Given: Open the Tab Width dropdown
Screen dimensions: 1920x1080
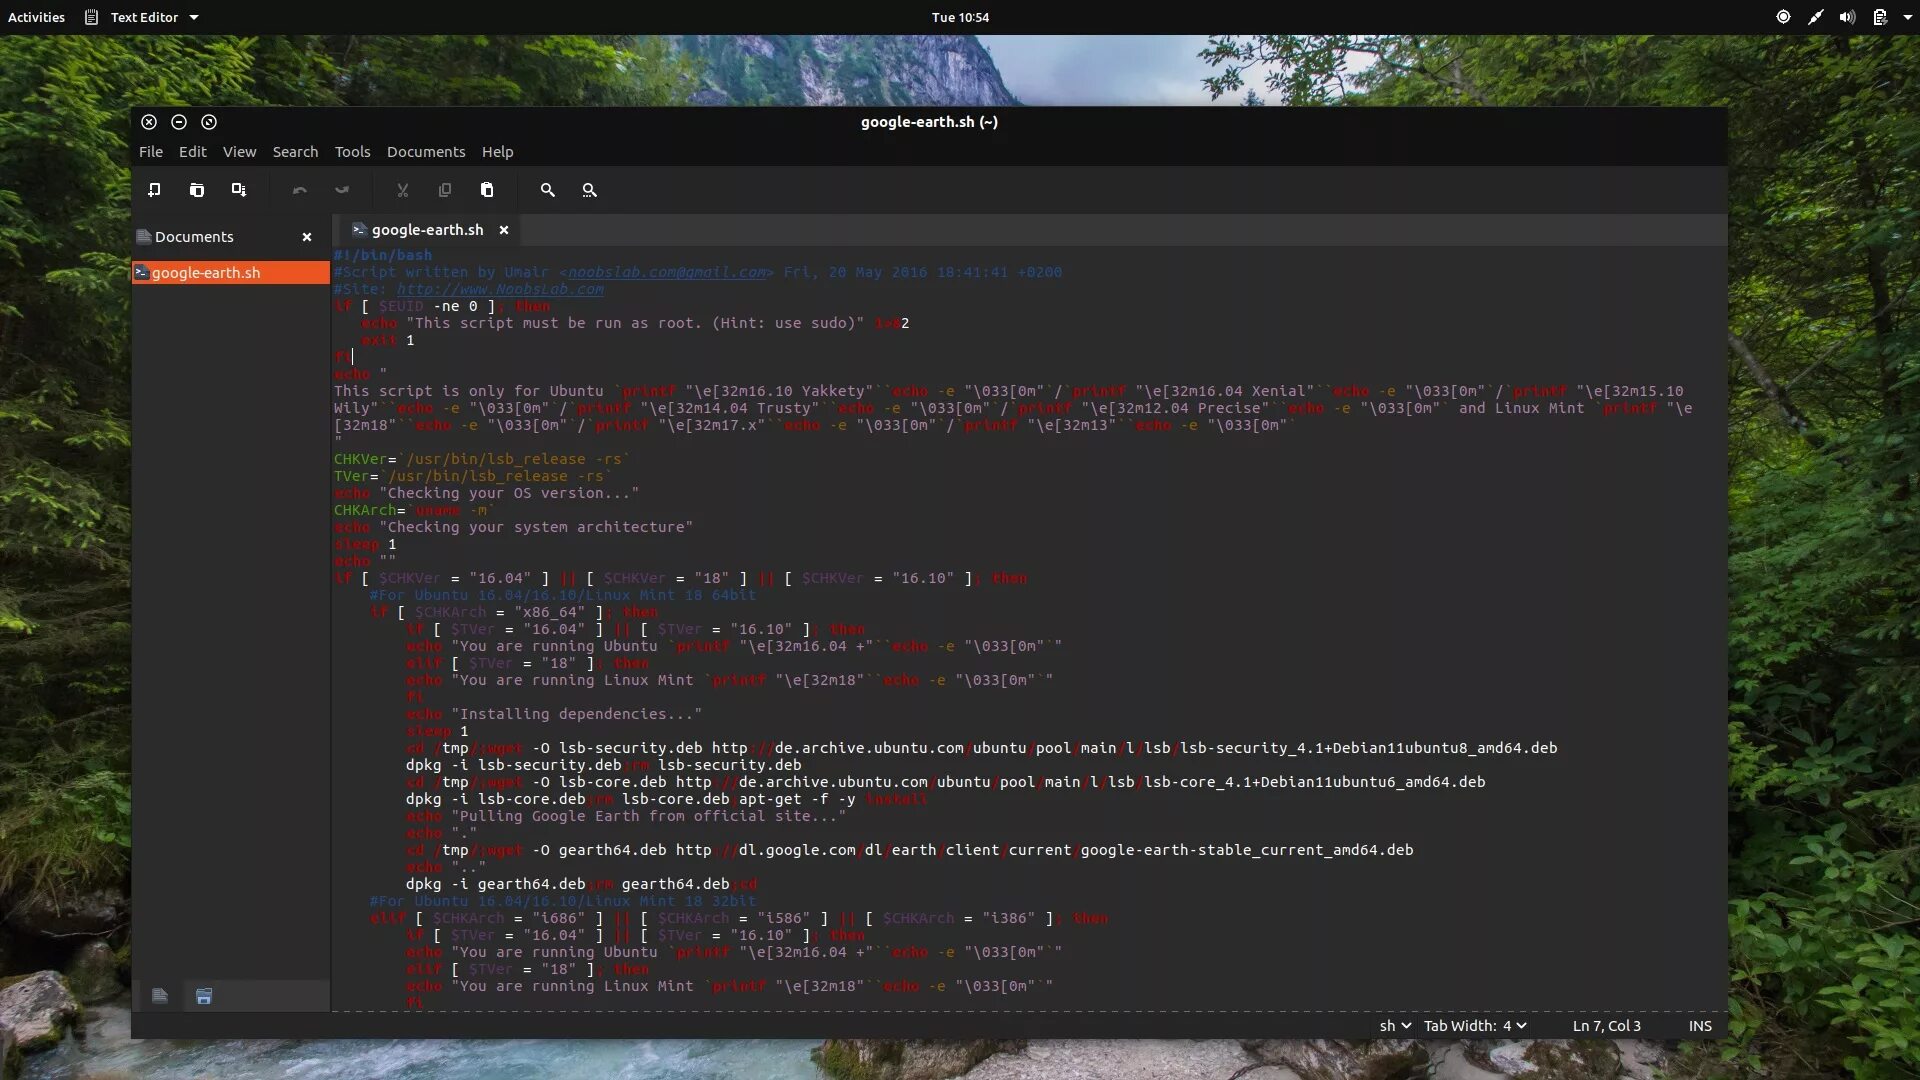Looking at the screenshot, I should [1475, 1026].
